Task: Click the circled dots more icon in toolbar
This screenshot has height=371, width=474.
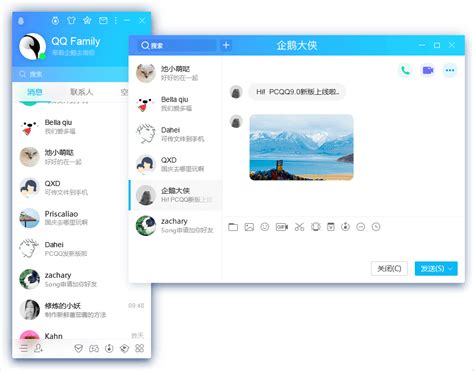Action: [x=361, y=227]
